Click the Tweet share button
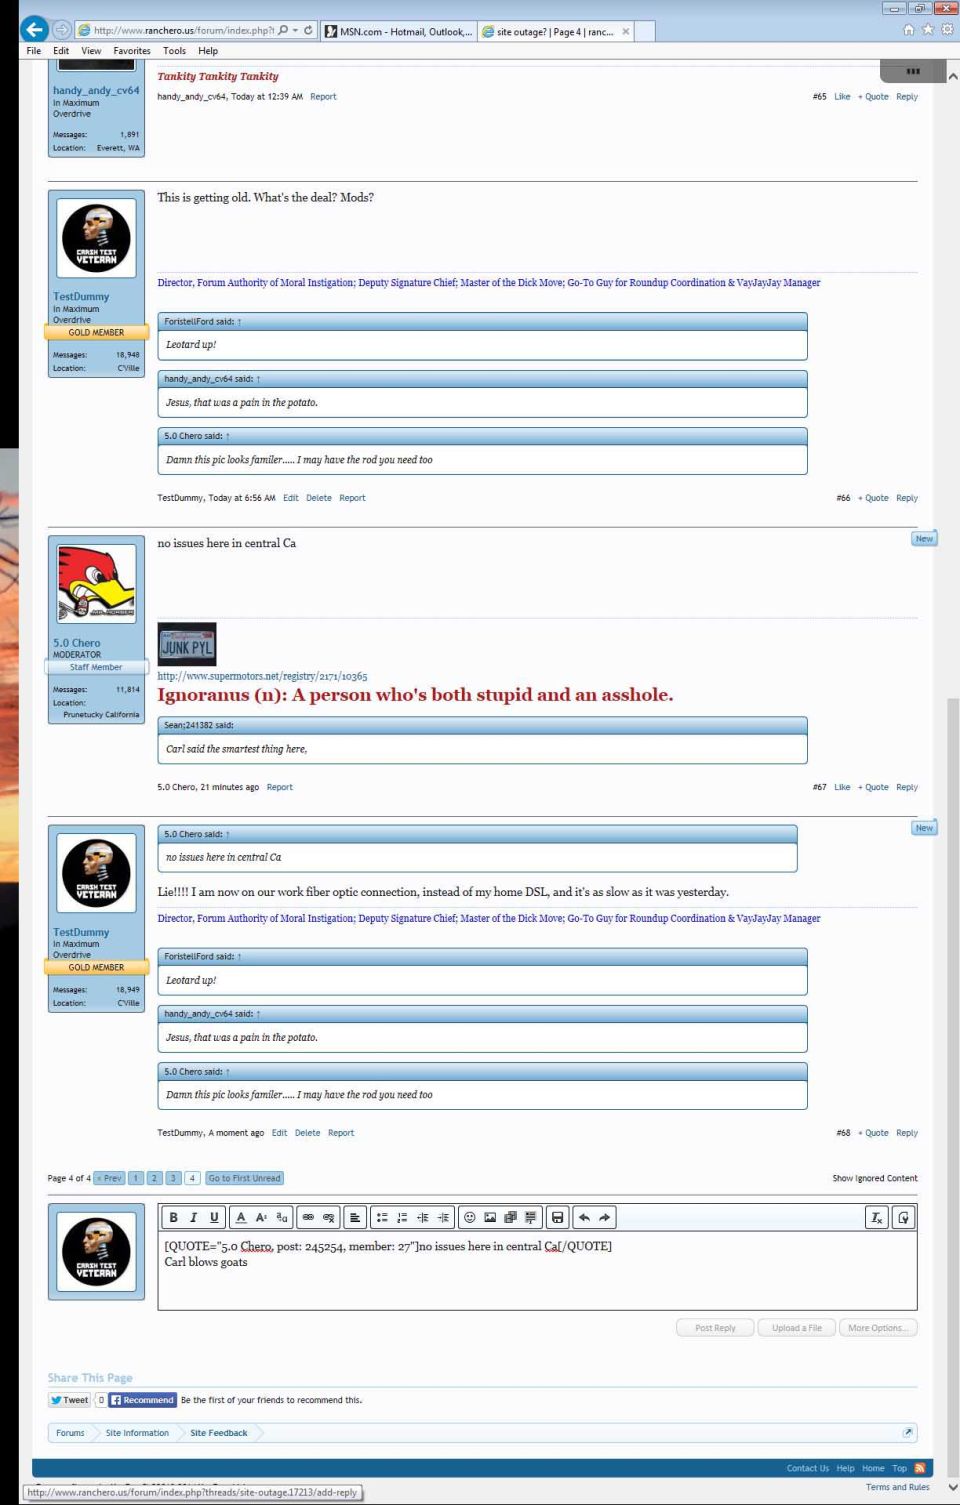Screen dimensions: 960x1505 point(70,1400)
